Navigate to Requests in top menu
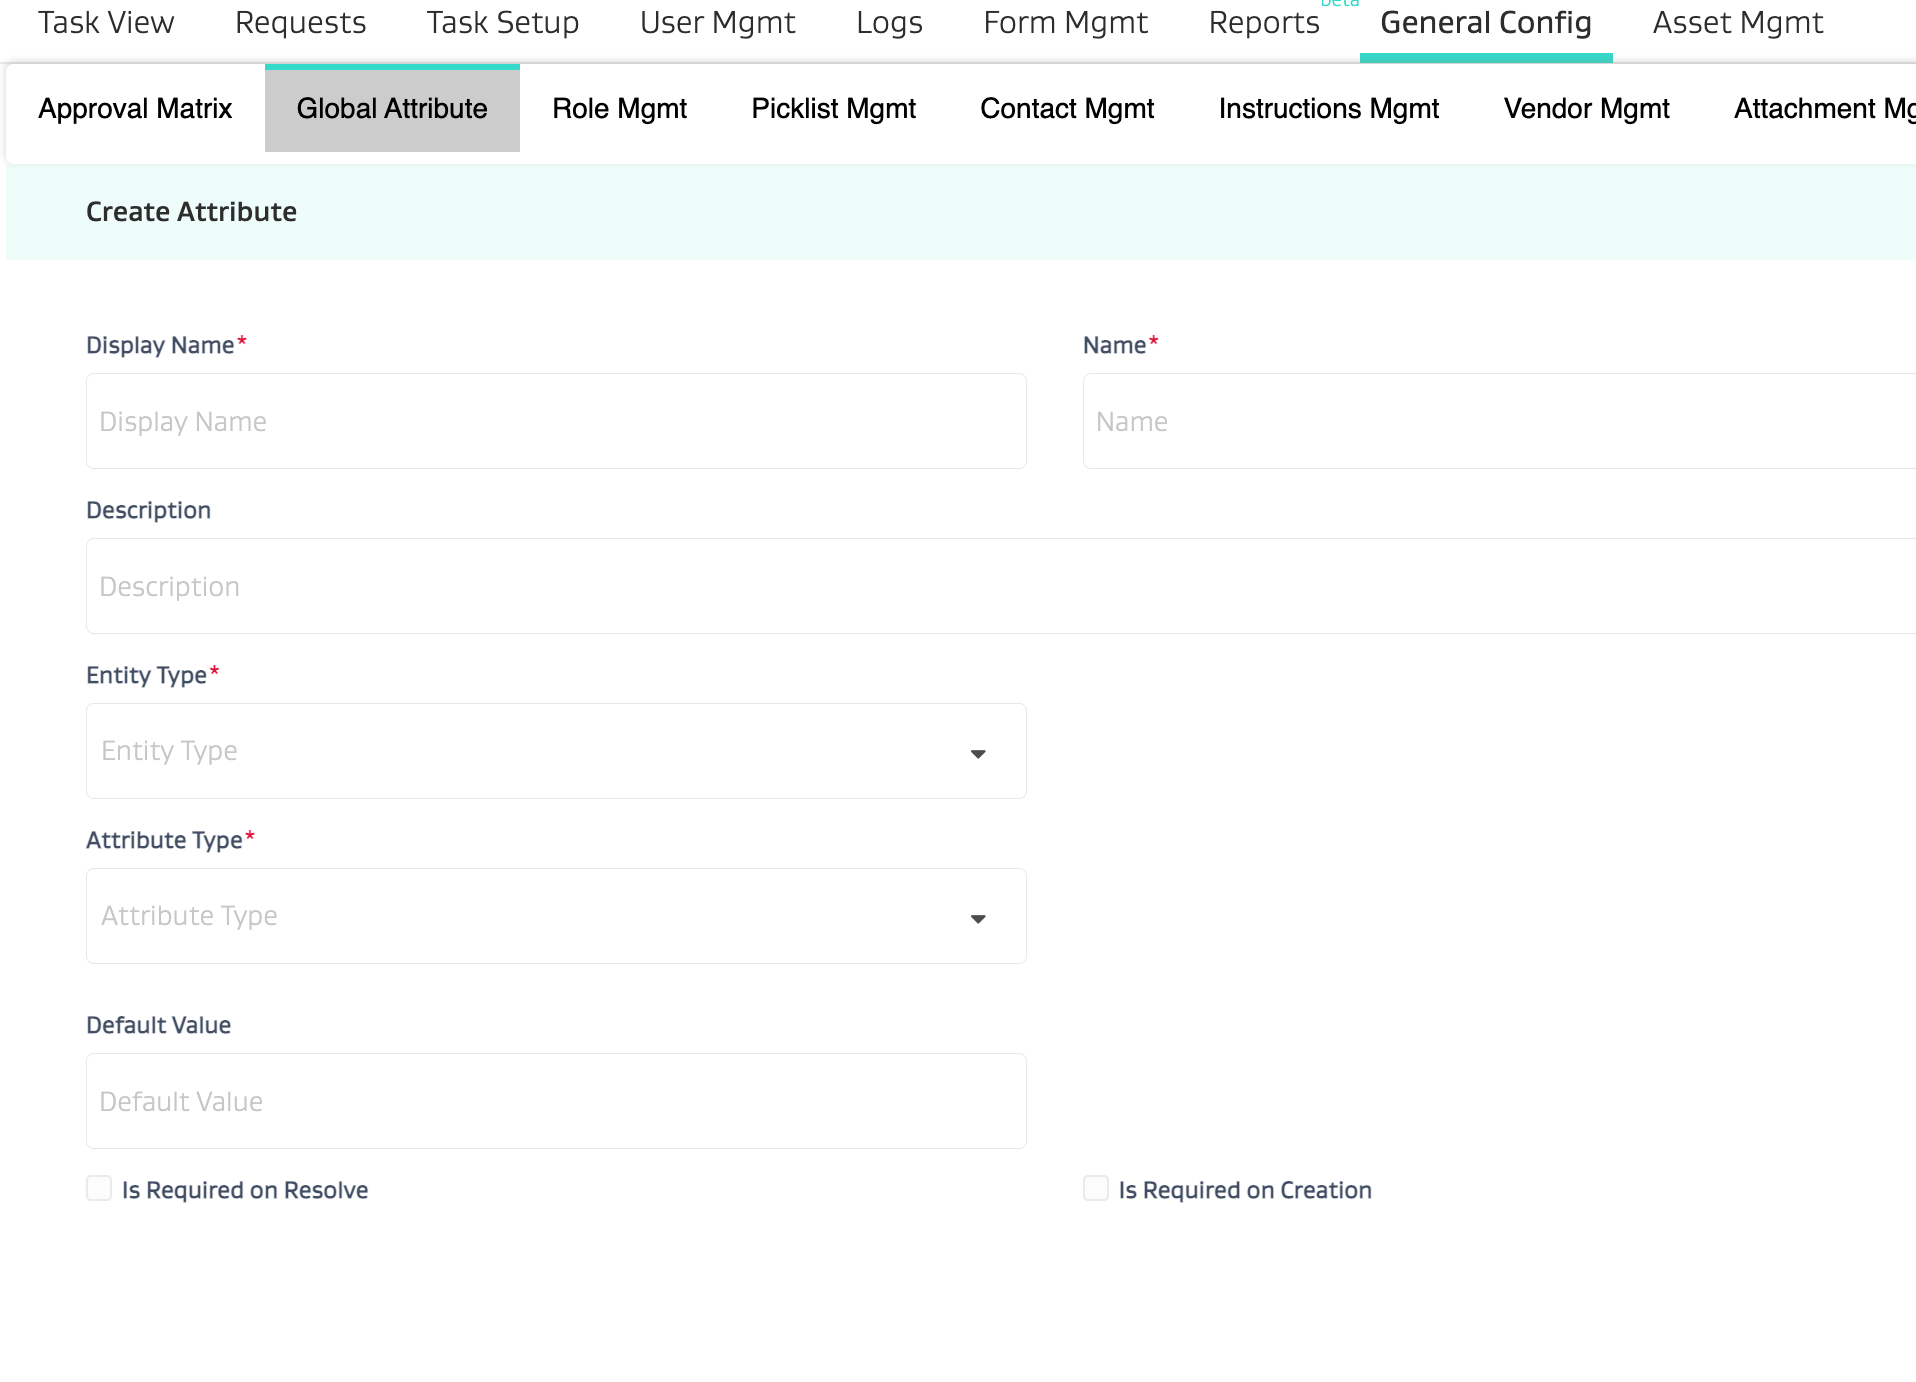The image size is (1916, 1382). pos(300,22)
